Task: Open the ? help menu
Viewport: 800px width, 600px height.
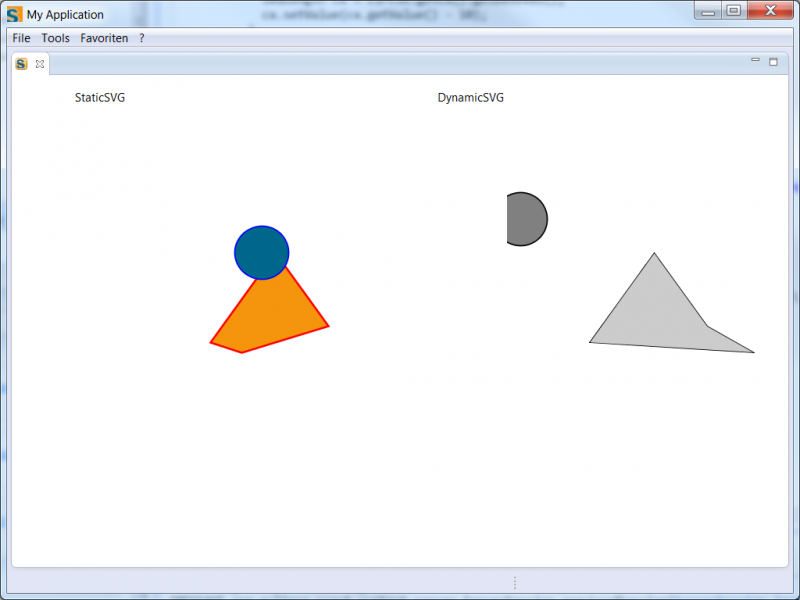Action: coord(141,38)
